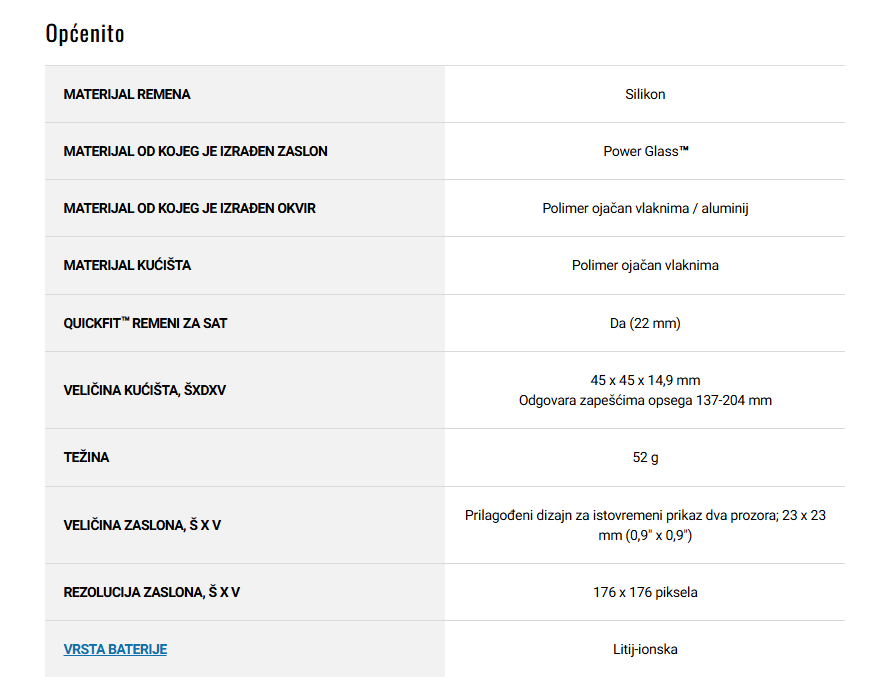Click the MATERIJAL REMENA row label
The height and width of the screenshot is (677, 875).
tap(127, 94)
